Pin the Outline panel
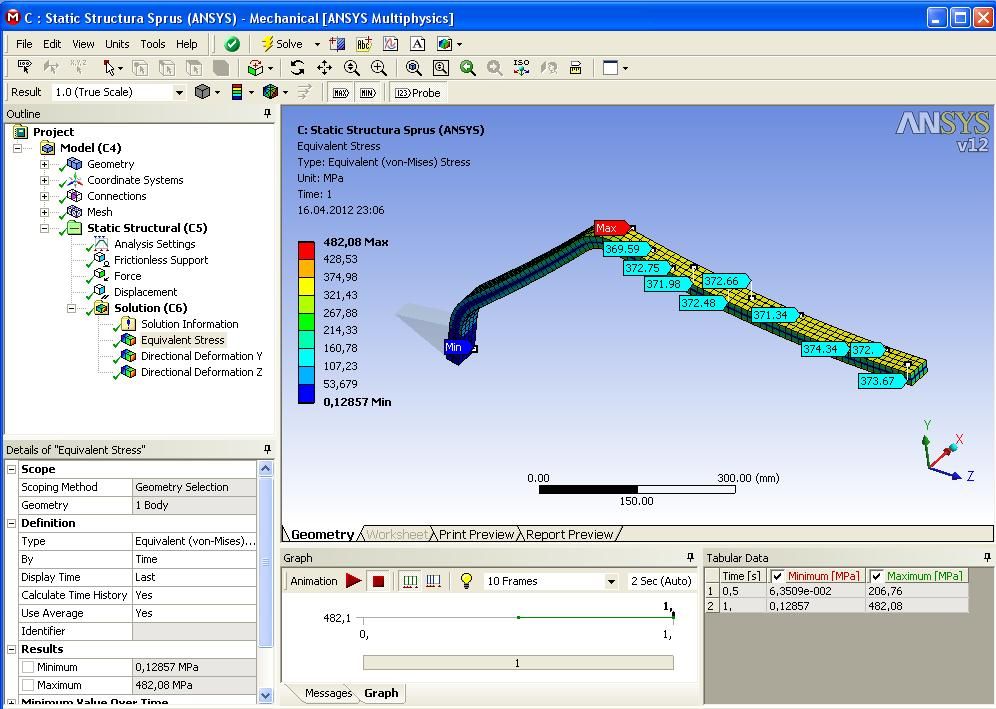Image resolution: width=996 pixels, height=709 pixels. [x=267, y=113]
